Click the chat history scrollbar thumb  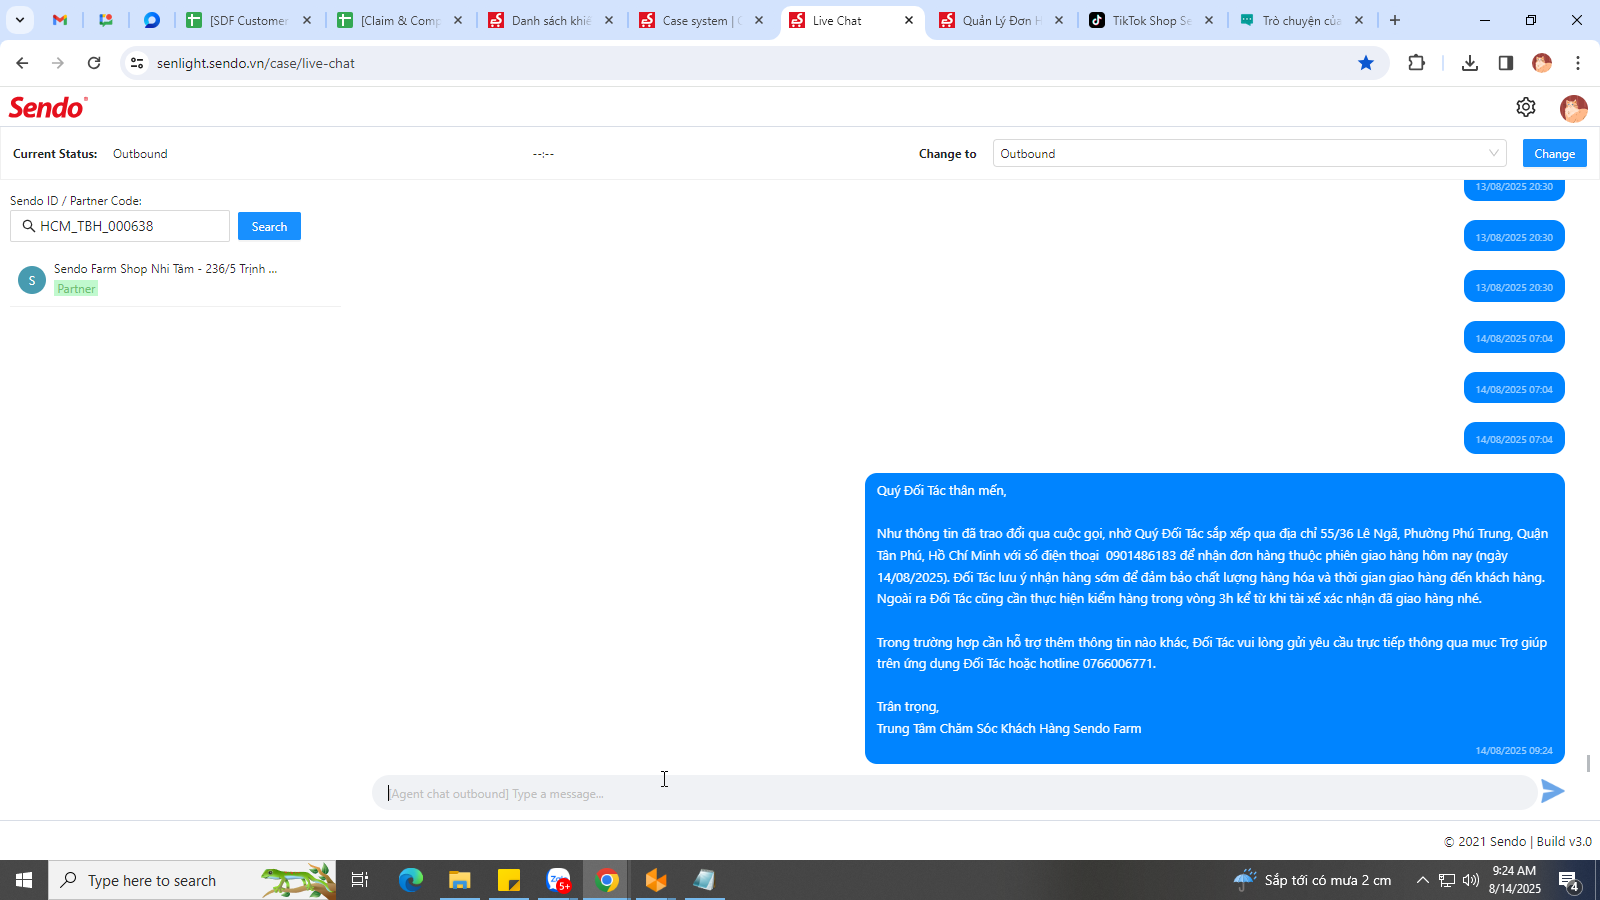pos(1588,764)
